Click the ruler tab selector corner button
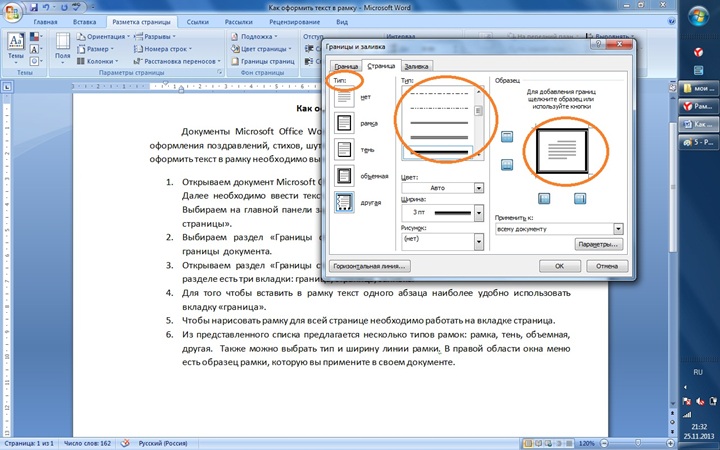This screenshot has height=450, width=720. click(x=8, y=86)
